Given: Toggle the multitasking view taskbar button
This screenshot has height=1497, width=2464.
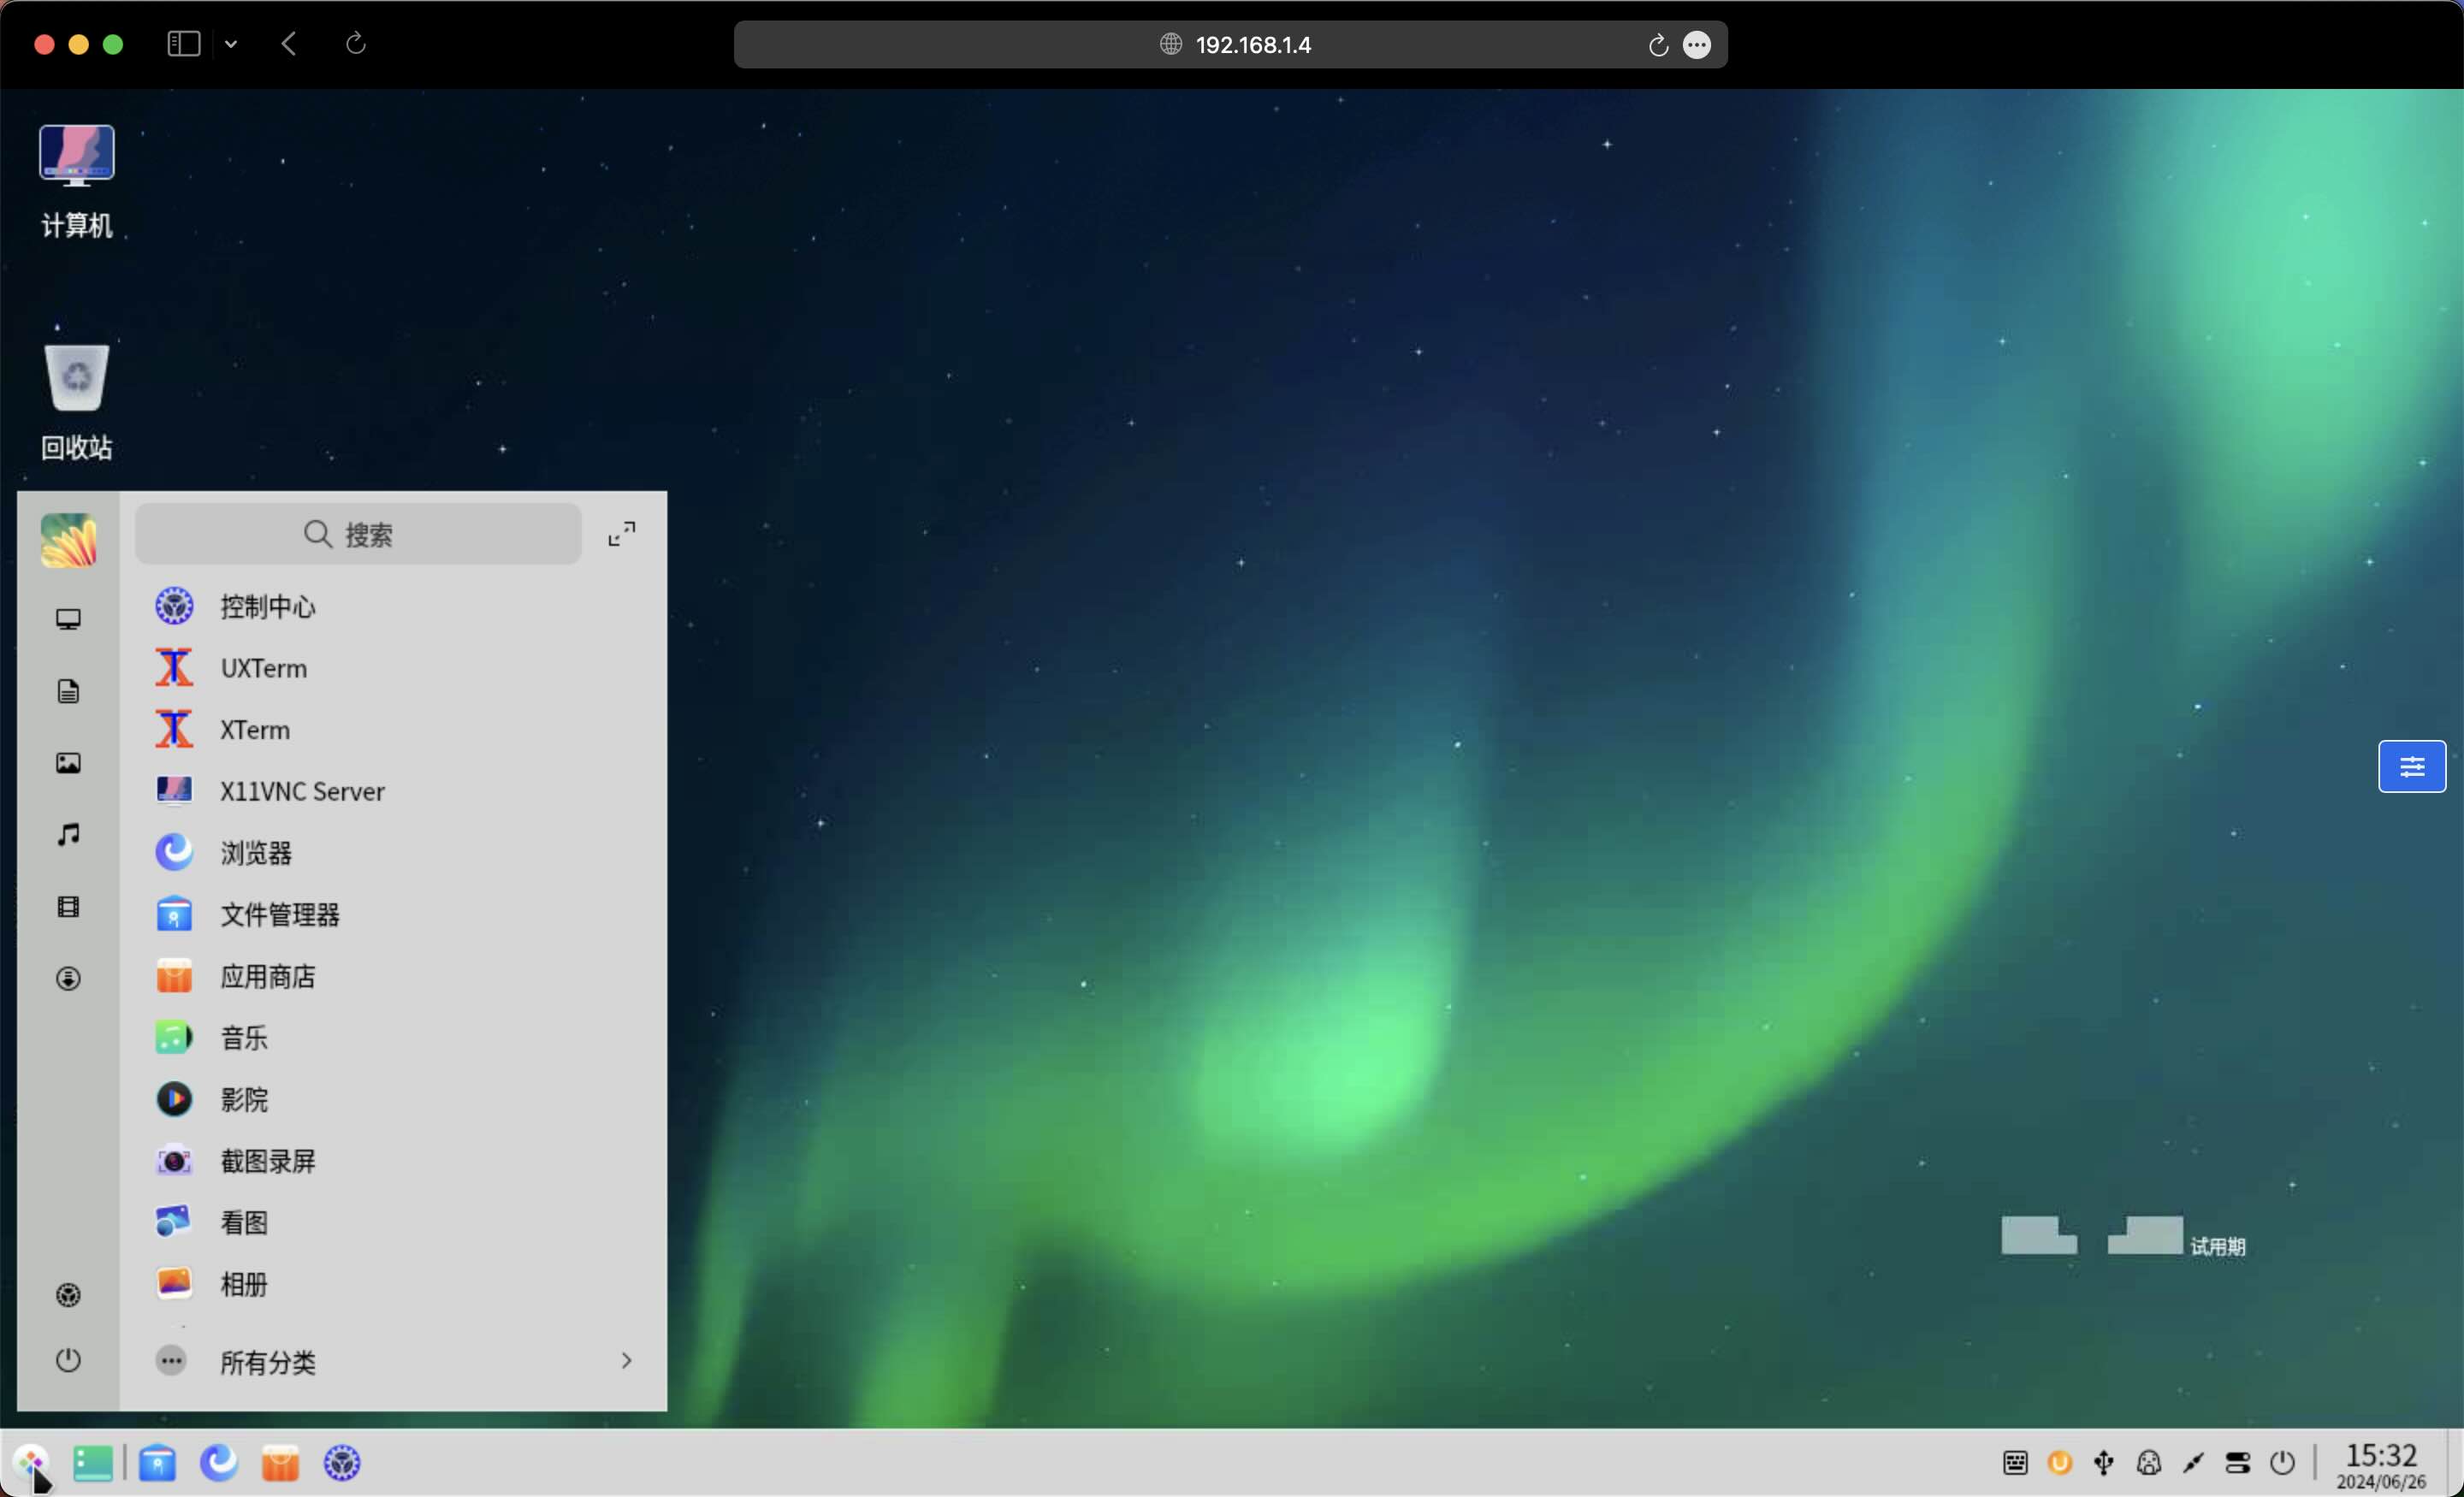Looking at the screenshot, I should [x=93, y=1464].
